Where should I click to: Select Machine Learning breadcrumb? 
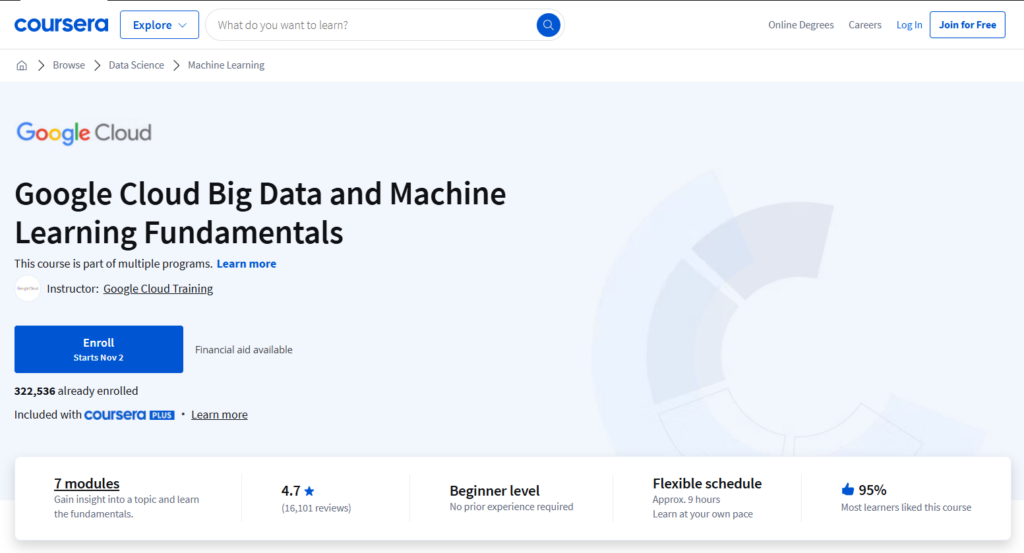pyautogui.click(x=226, y=65)
